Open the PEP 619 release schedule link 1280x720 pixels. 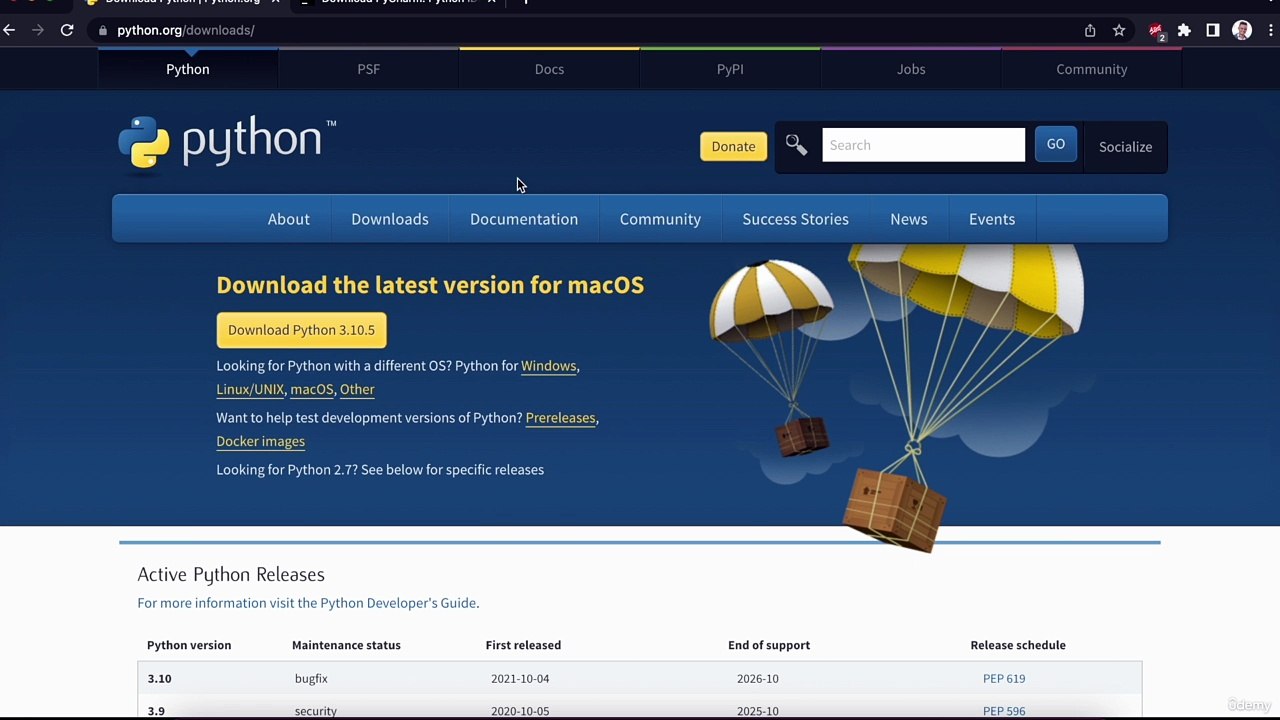1004,679
